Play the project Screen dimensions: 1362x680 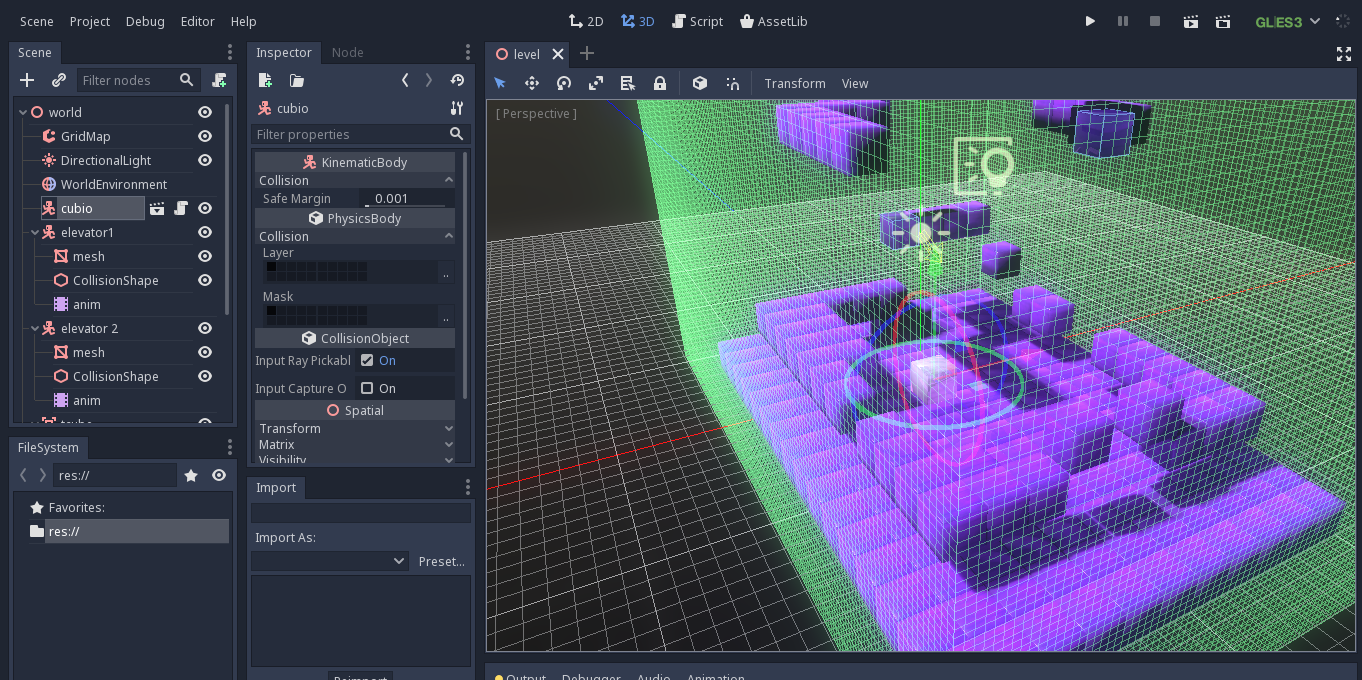[1090, 21]
